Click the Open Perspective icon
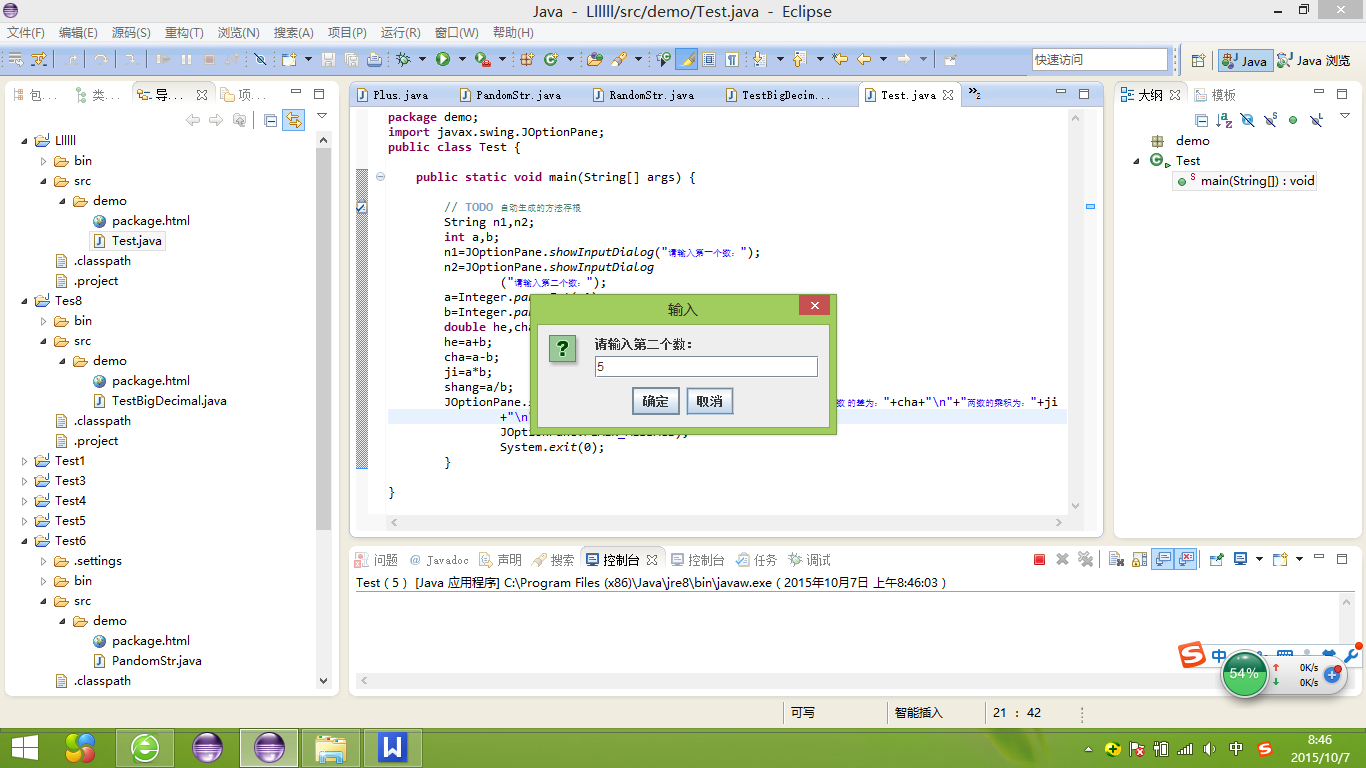This screenshot has height=768, width=1366. click(1198, 60)
